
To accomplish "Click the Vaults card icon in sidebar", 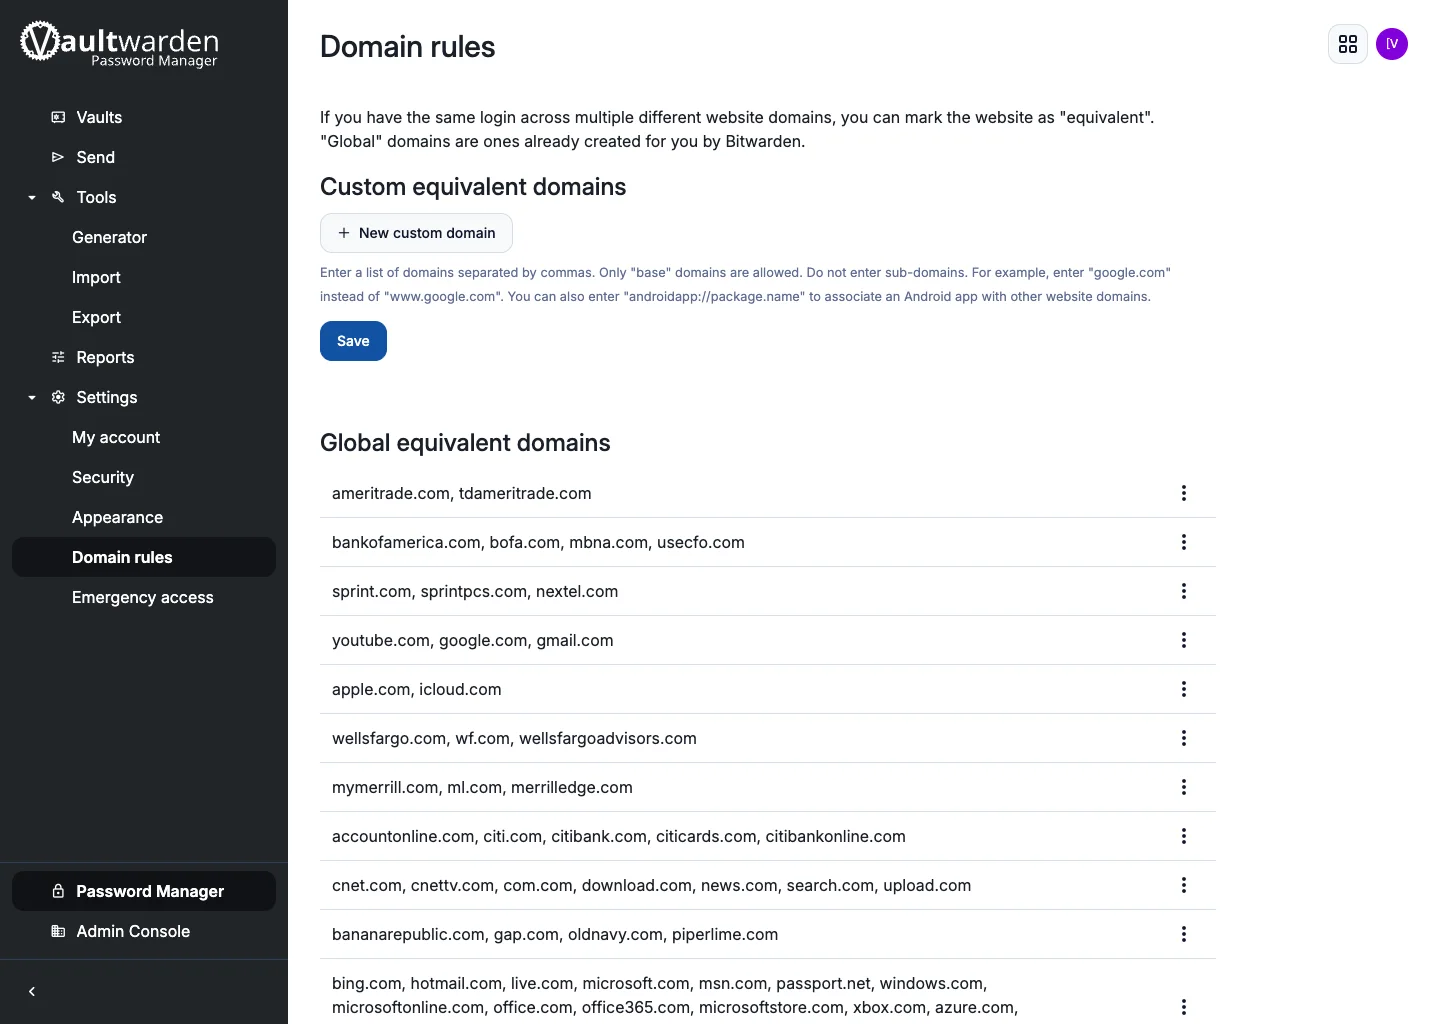I will coord(58,117).
